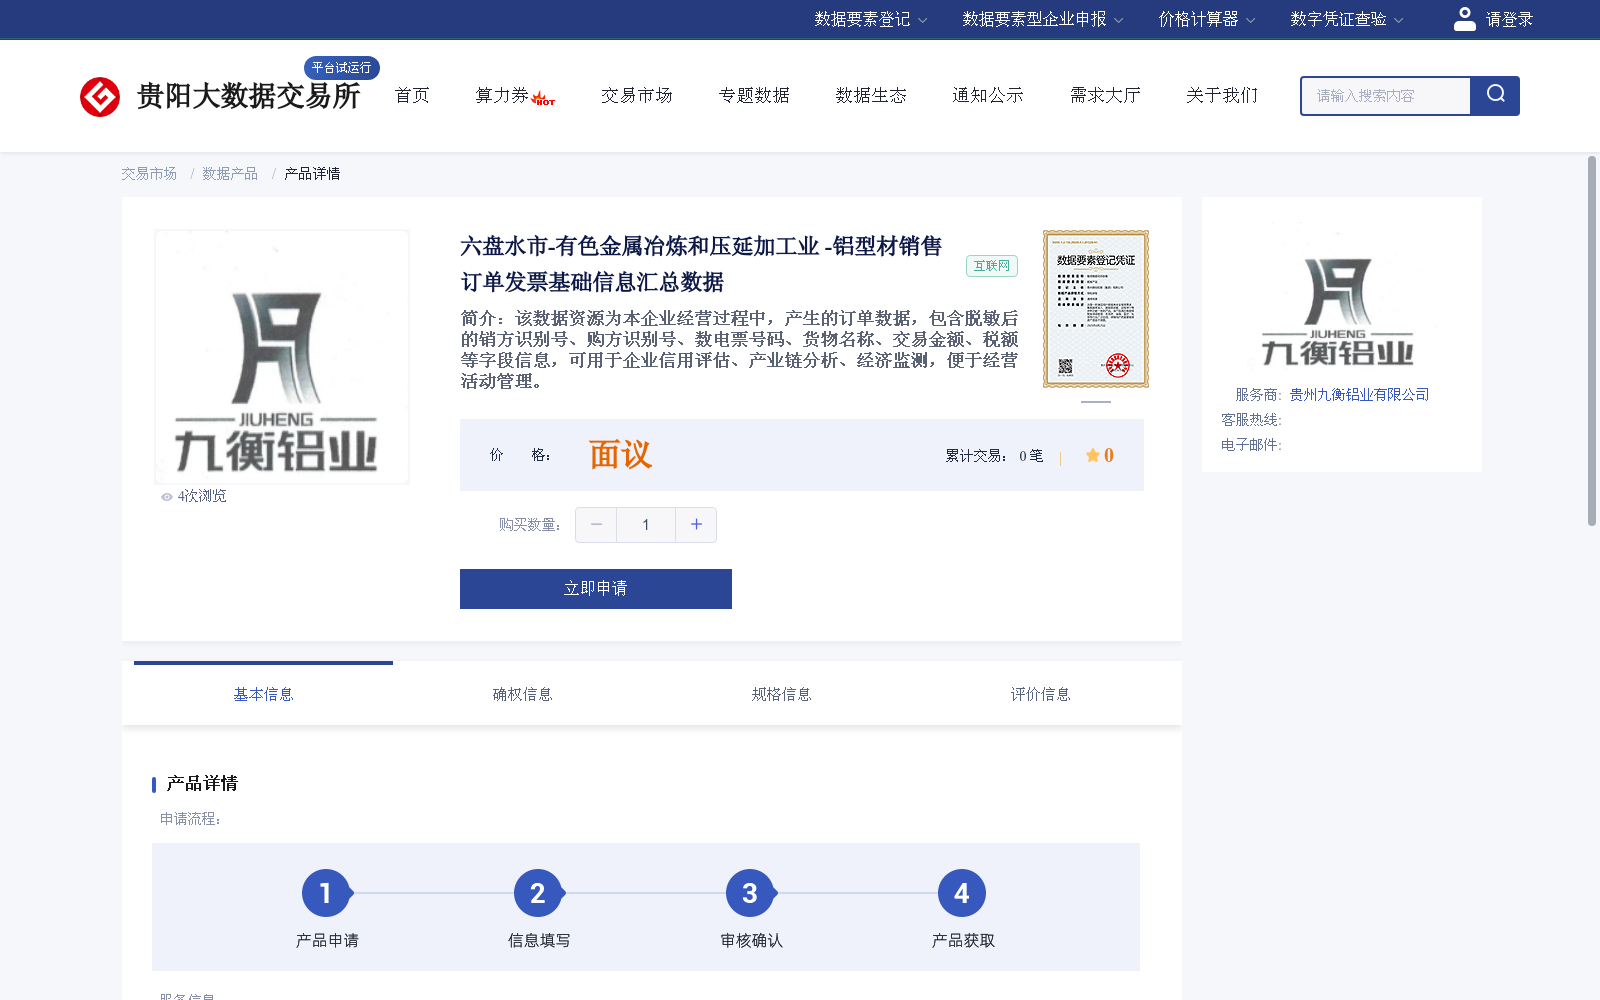Click the orange star favorite icon

click(x=1092, y=456)
